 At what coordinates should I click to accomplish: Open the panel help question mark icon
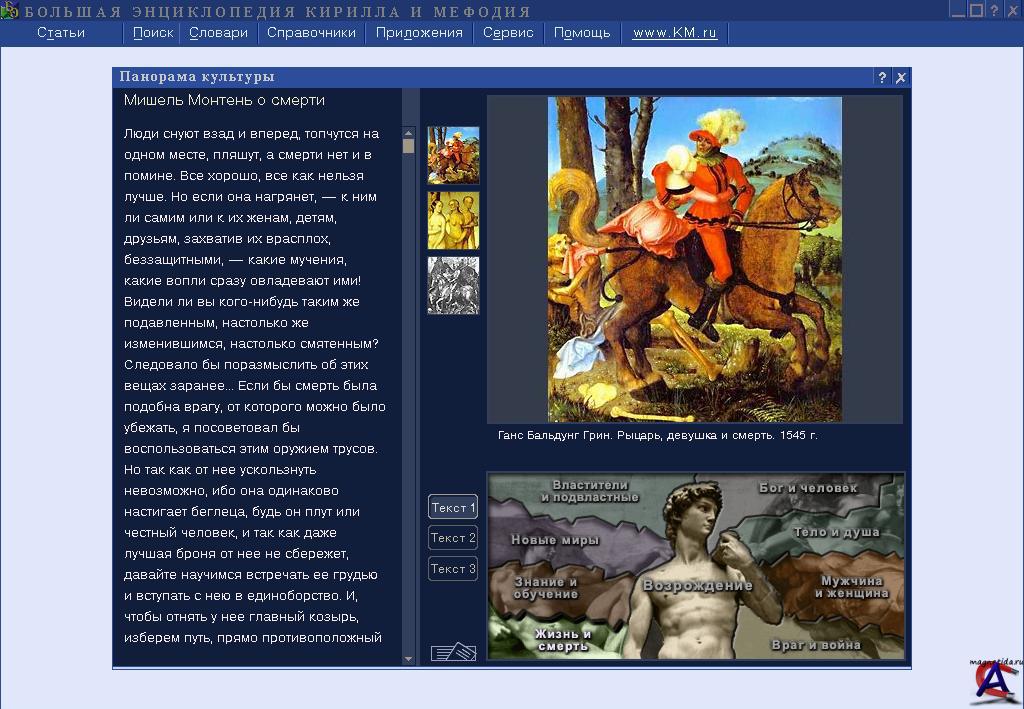[882, 77]
